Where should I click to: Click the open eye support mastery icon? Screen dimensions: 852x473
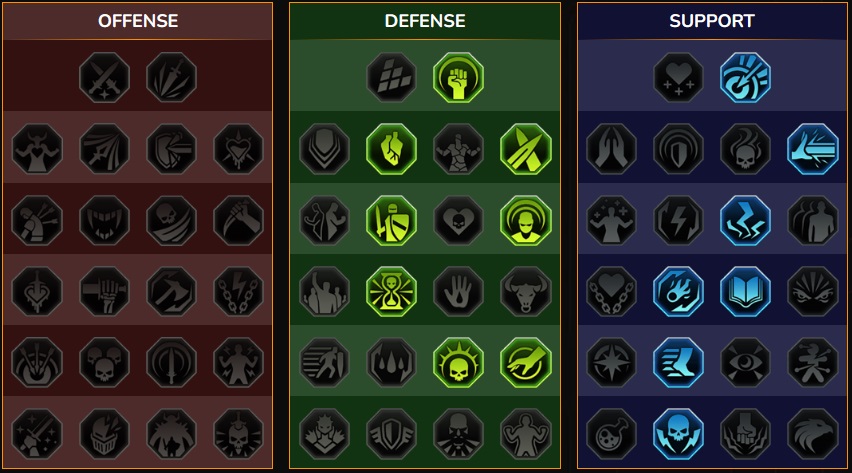click(x=746, y=363)
